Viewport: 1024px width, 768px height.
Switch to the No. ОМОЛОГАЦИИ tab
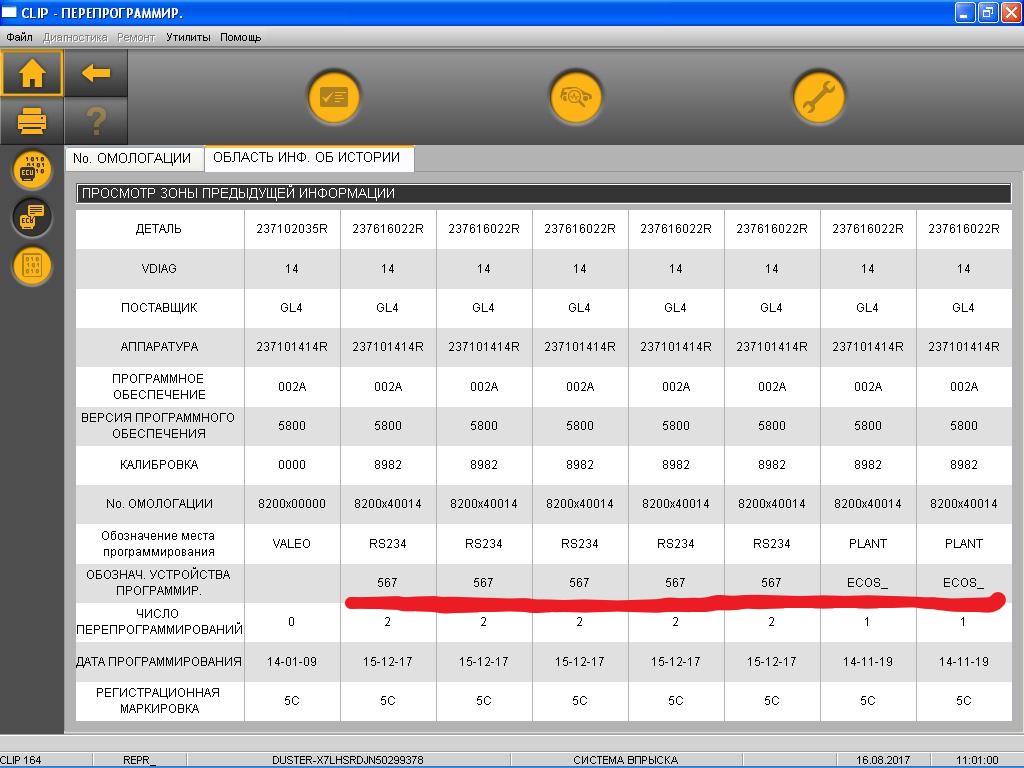[x=132, y=158]
